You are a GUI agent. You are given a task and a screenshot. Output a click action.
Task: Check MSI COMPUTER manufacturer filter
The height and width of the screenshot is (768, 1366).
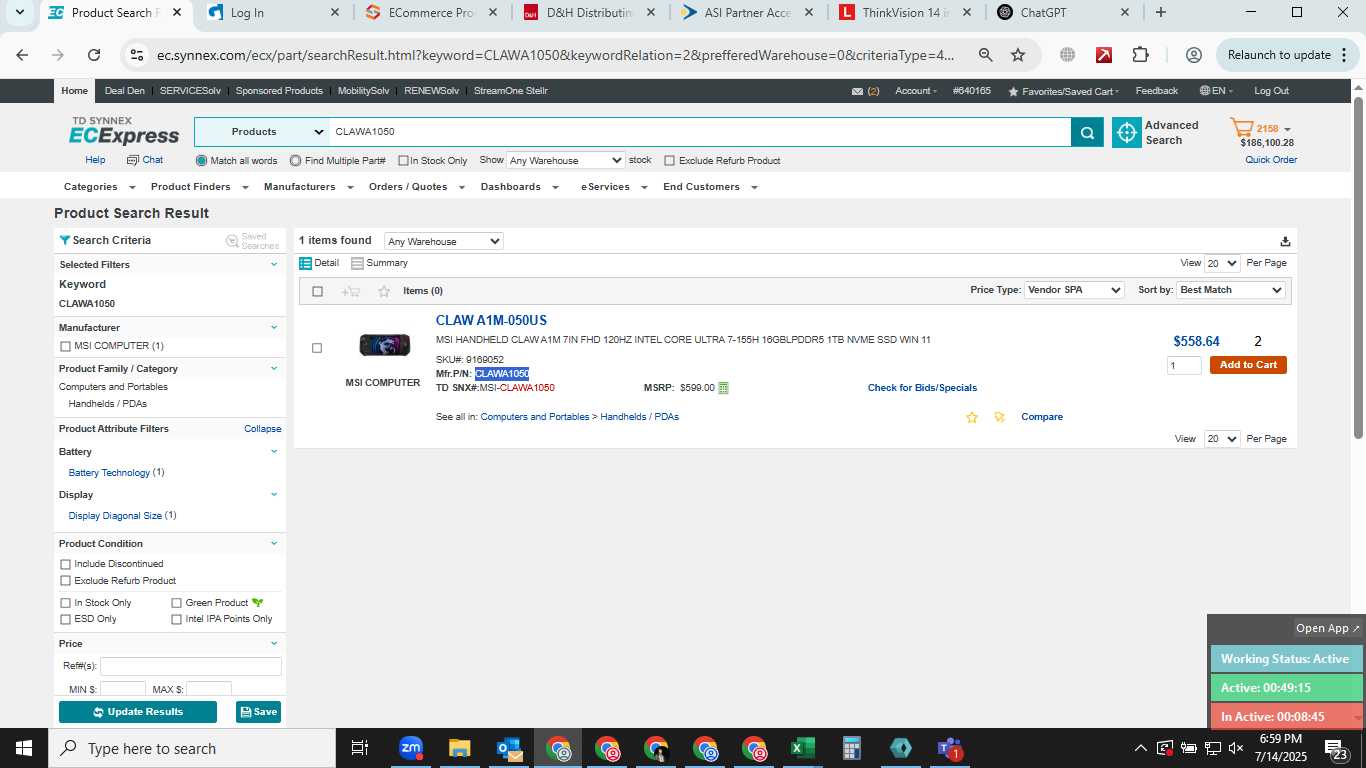pyautogui.click(x=66, y=346)
